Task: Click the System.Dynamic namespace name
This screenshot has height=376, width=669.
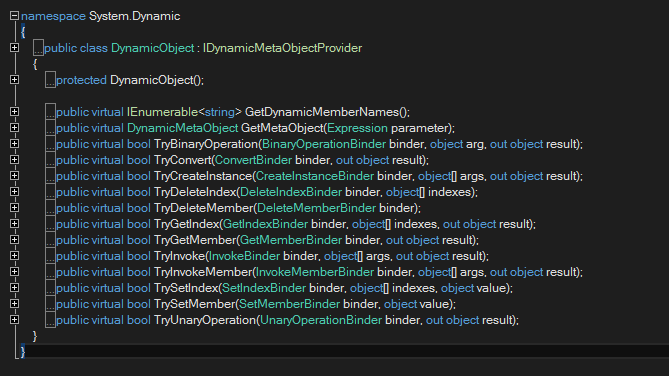Action: tap(134, 16)
